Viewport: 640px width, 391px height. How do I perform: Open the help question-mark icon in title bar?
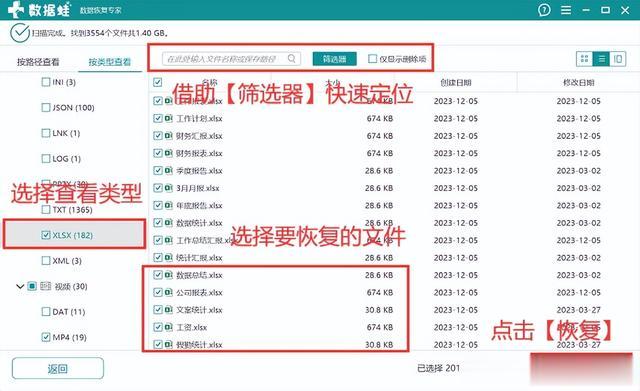click(544, 10)
